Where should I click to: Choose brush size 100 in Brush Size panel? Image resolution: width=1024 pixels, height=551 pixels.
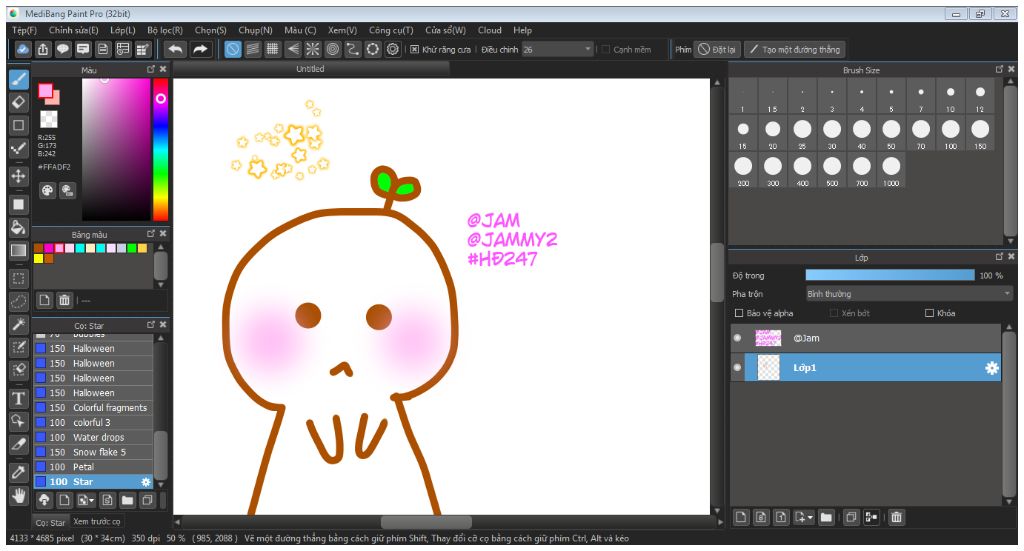(950, 133)
